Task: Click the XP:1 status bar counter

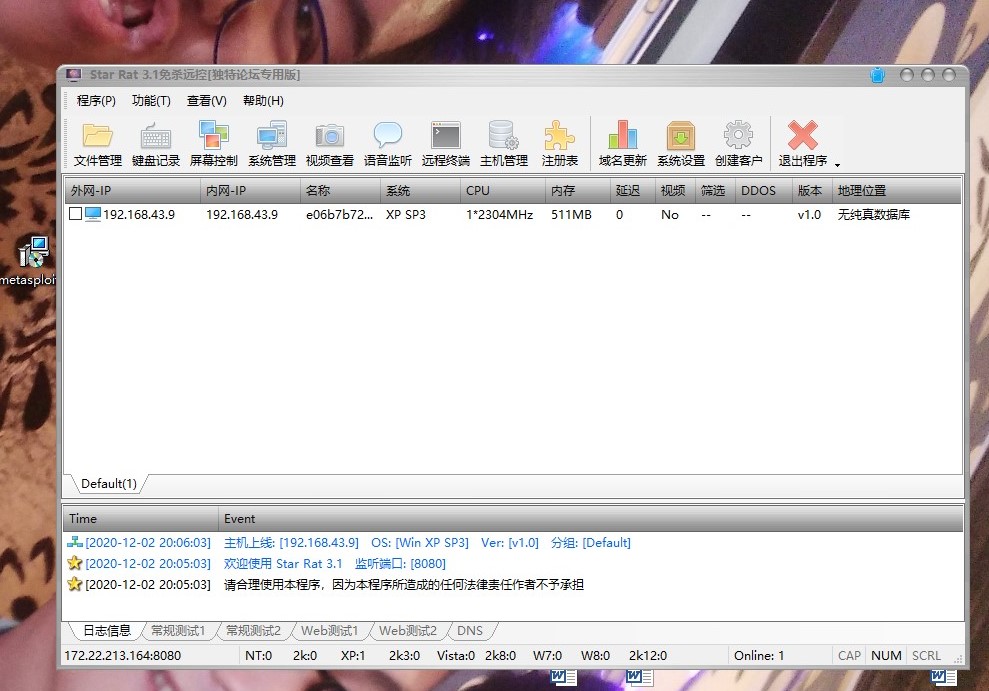Action: pyautogui.click(x=353, y=656)
